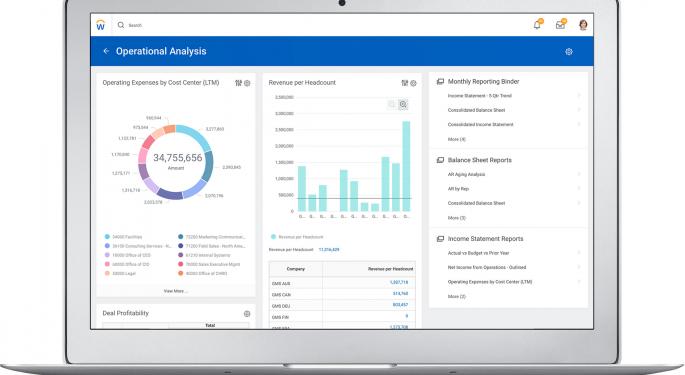Open Consolidated Balance Sheet under Balance Sheet Reports

point(476,203)
